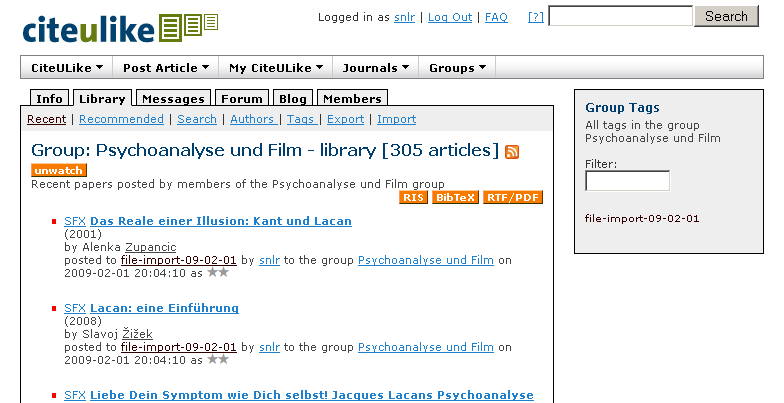Select the Library tab
Screen dimensions: 784x403
(x=102, y=98)
